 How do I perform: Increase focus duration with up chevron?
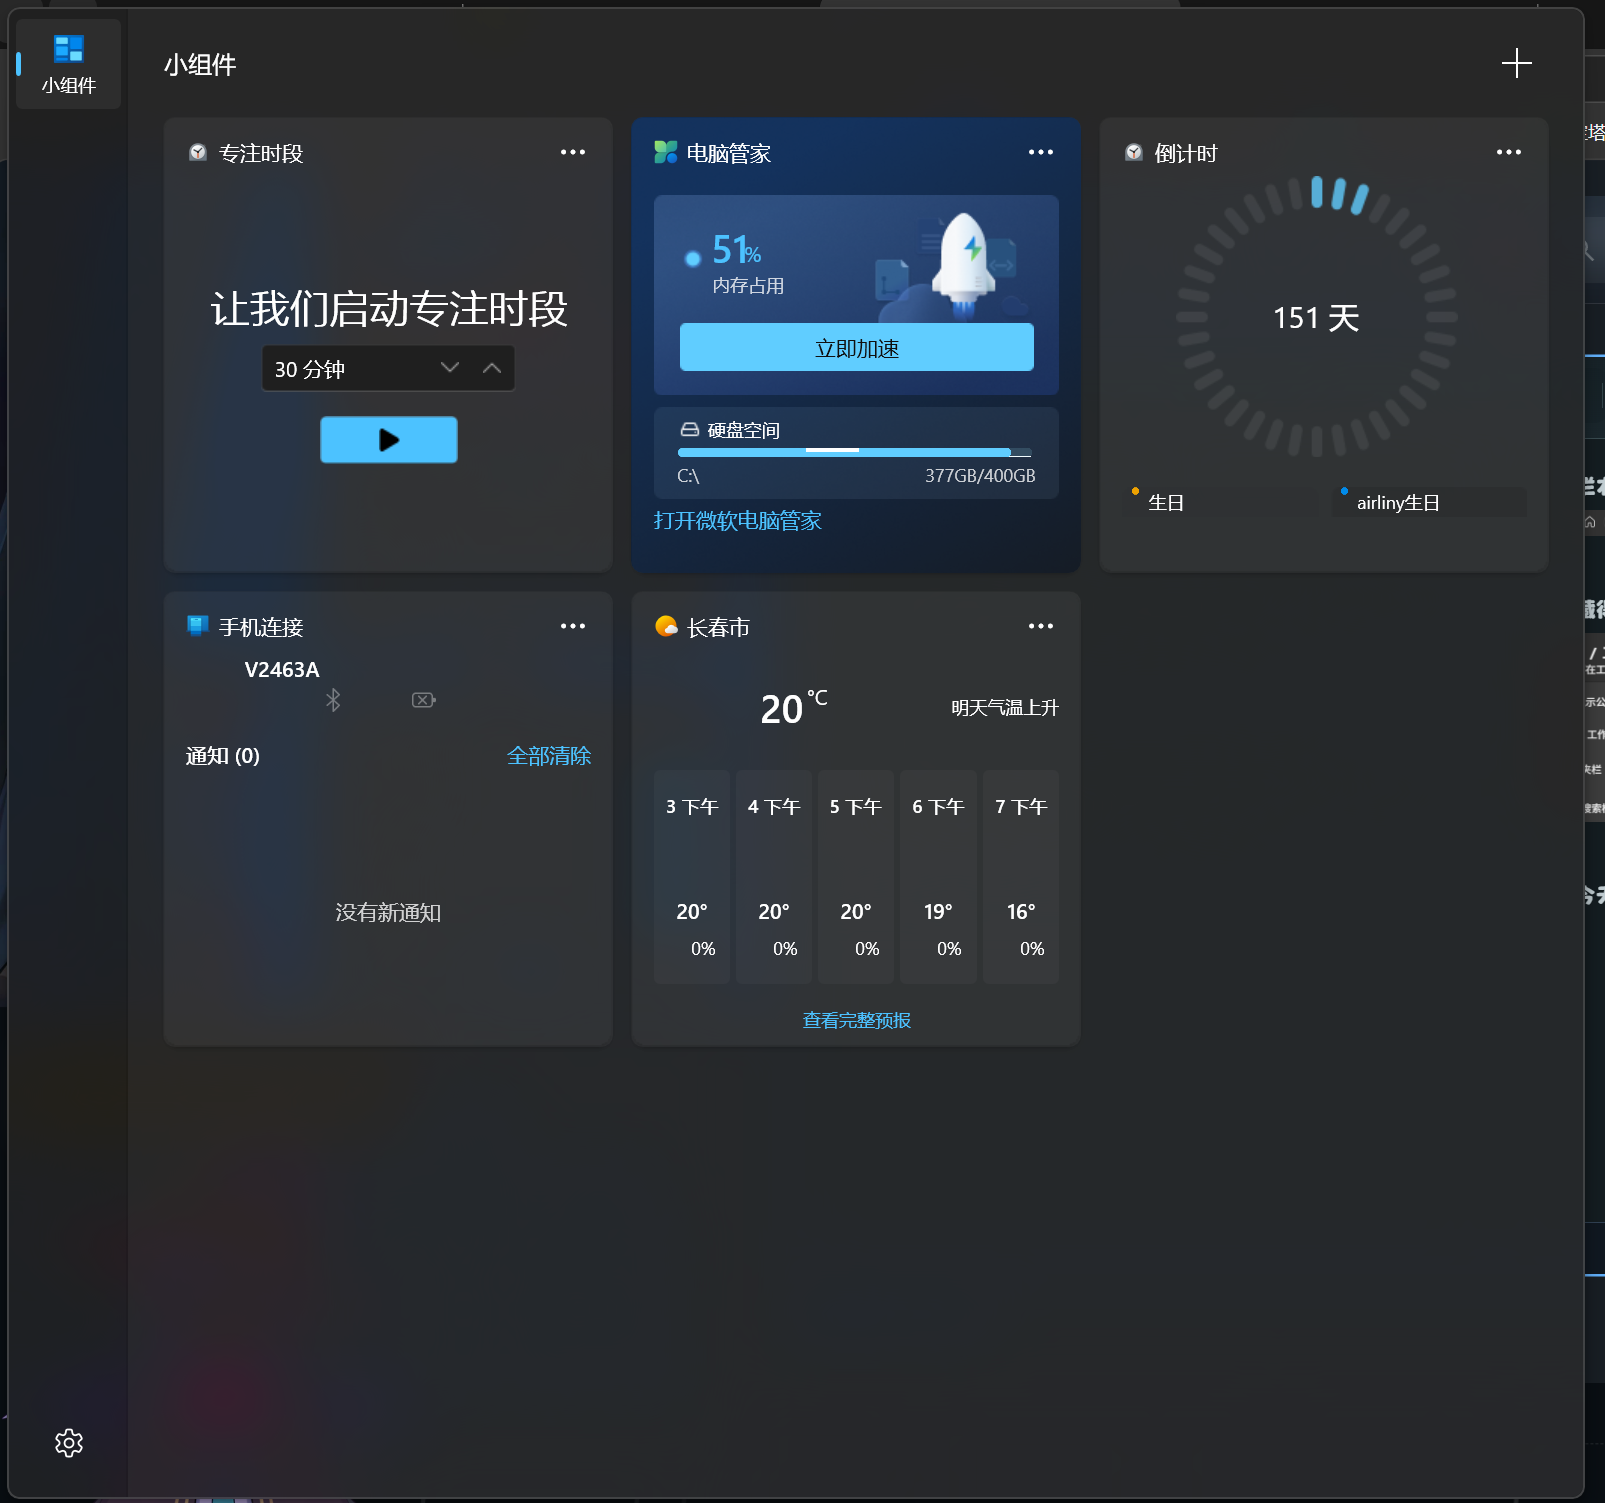coord(492,368)
